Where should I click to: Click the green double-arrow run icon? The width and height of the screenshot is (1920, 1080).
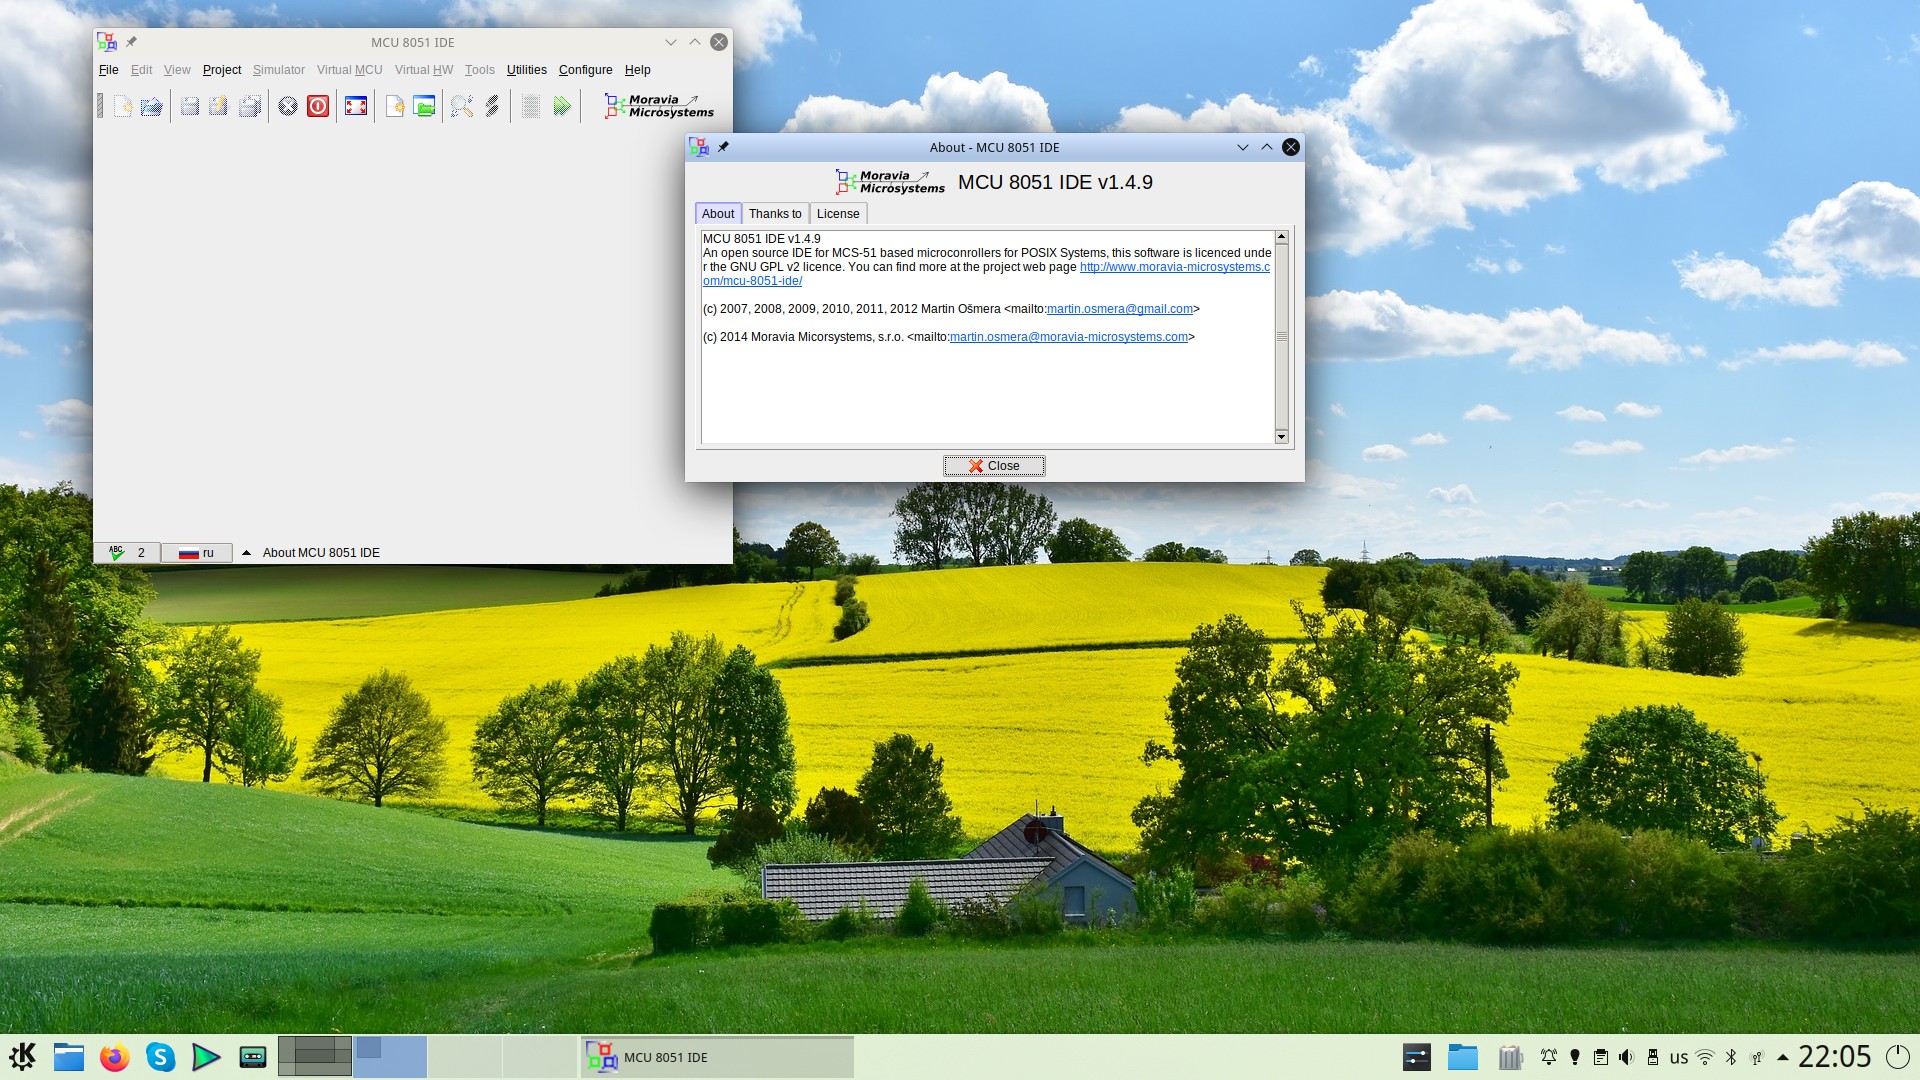[x=562, y=106]
